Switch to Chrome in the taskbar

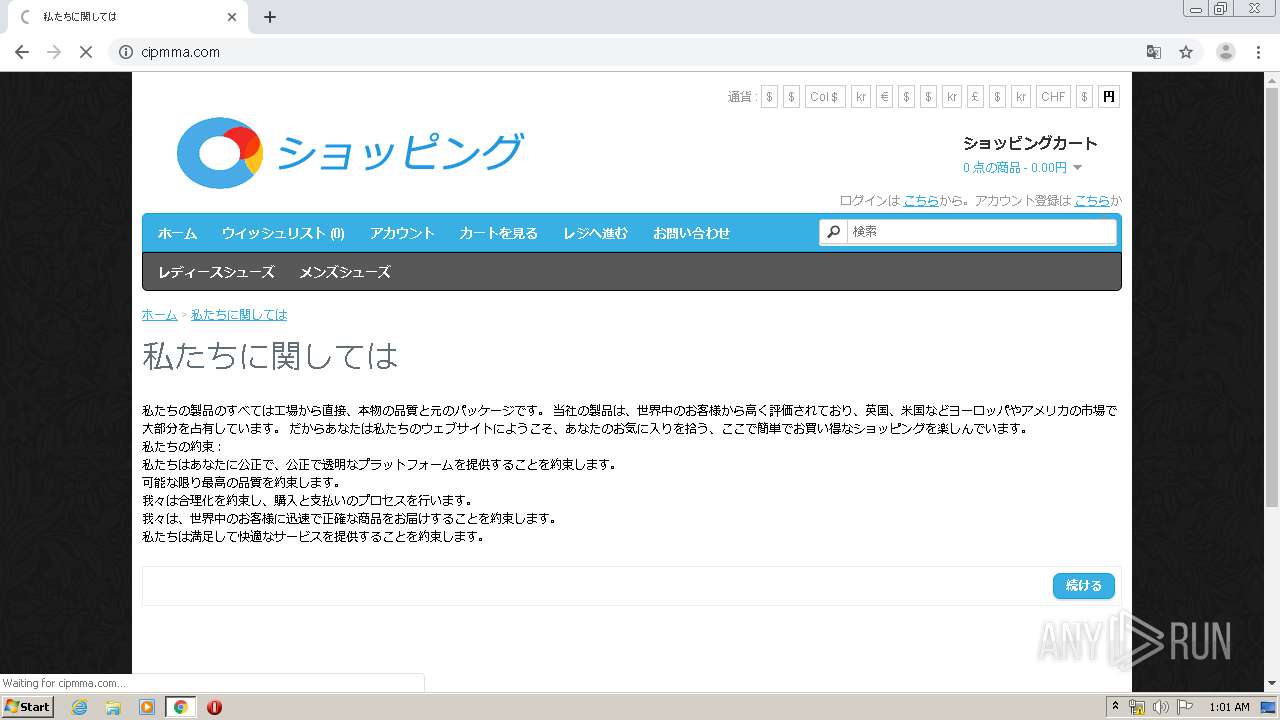181,707
